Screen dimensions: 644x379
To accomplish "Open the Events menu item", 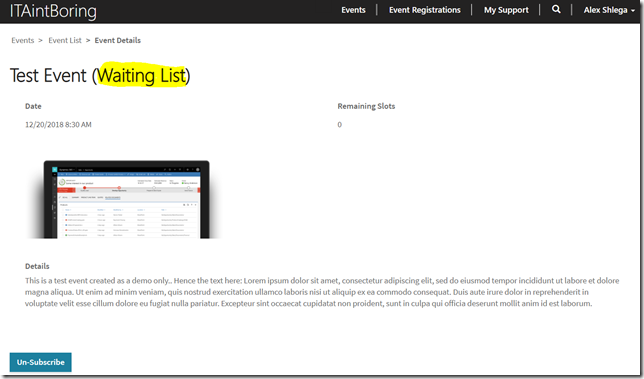I will coord(353,10).
